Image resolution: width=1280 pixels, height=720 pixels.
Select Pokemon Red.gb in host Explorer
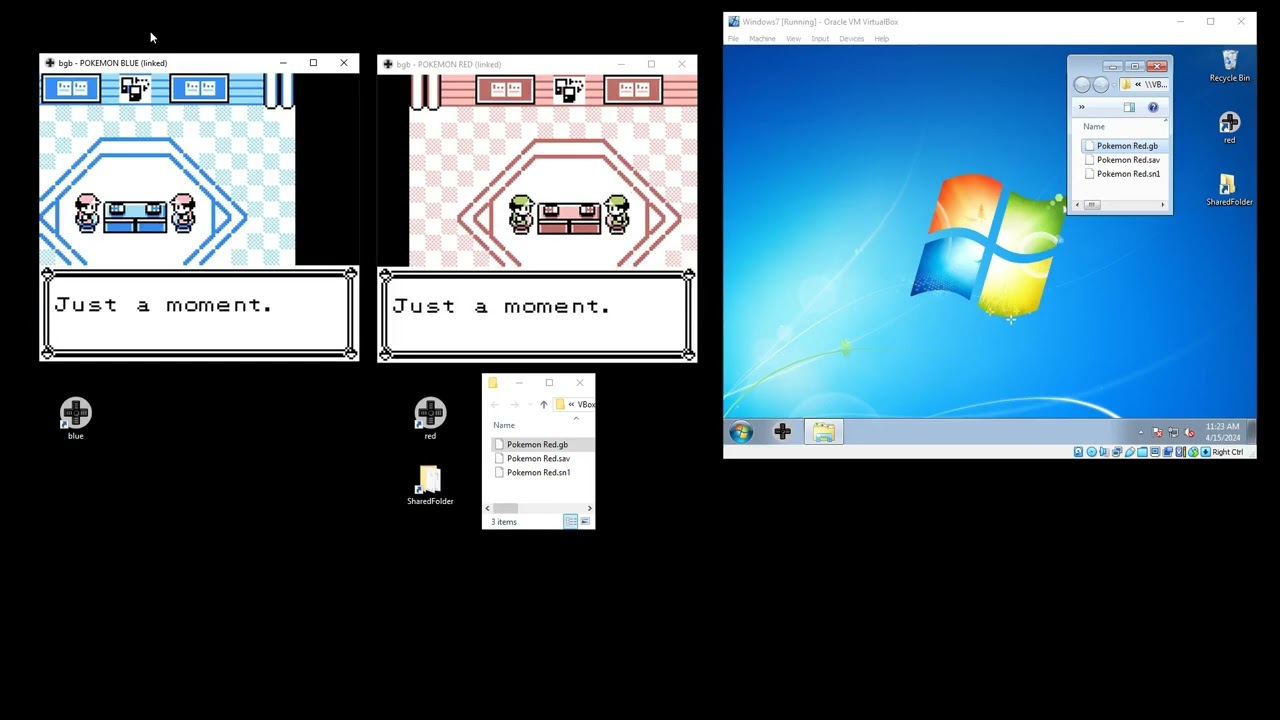point(537,444)
